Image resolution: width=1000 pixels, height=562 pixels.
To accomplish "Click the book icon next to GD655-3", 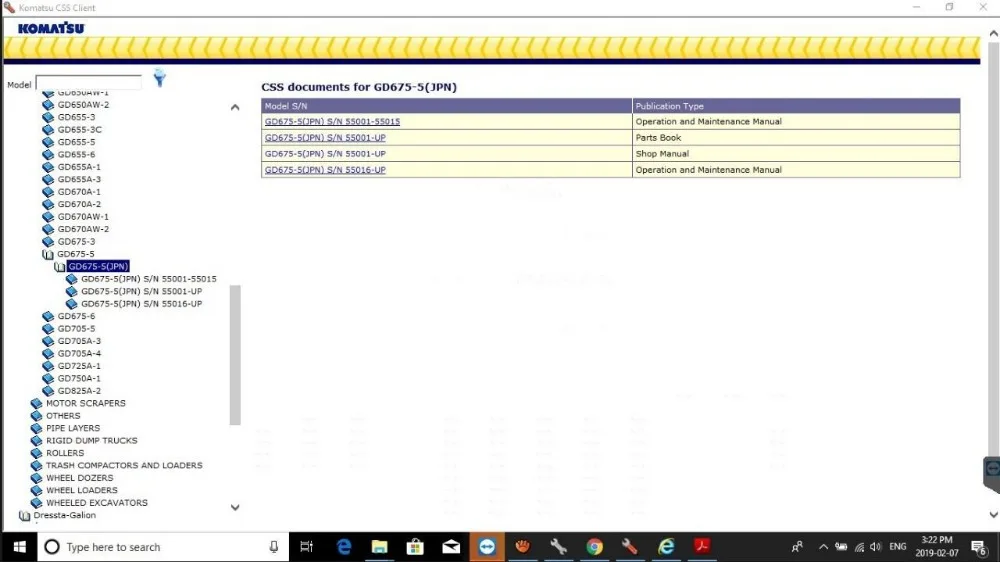I will (48, 117).
